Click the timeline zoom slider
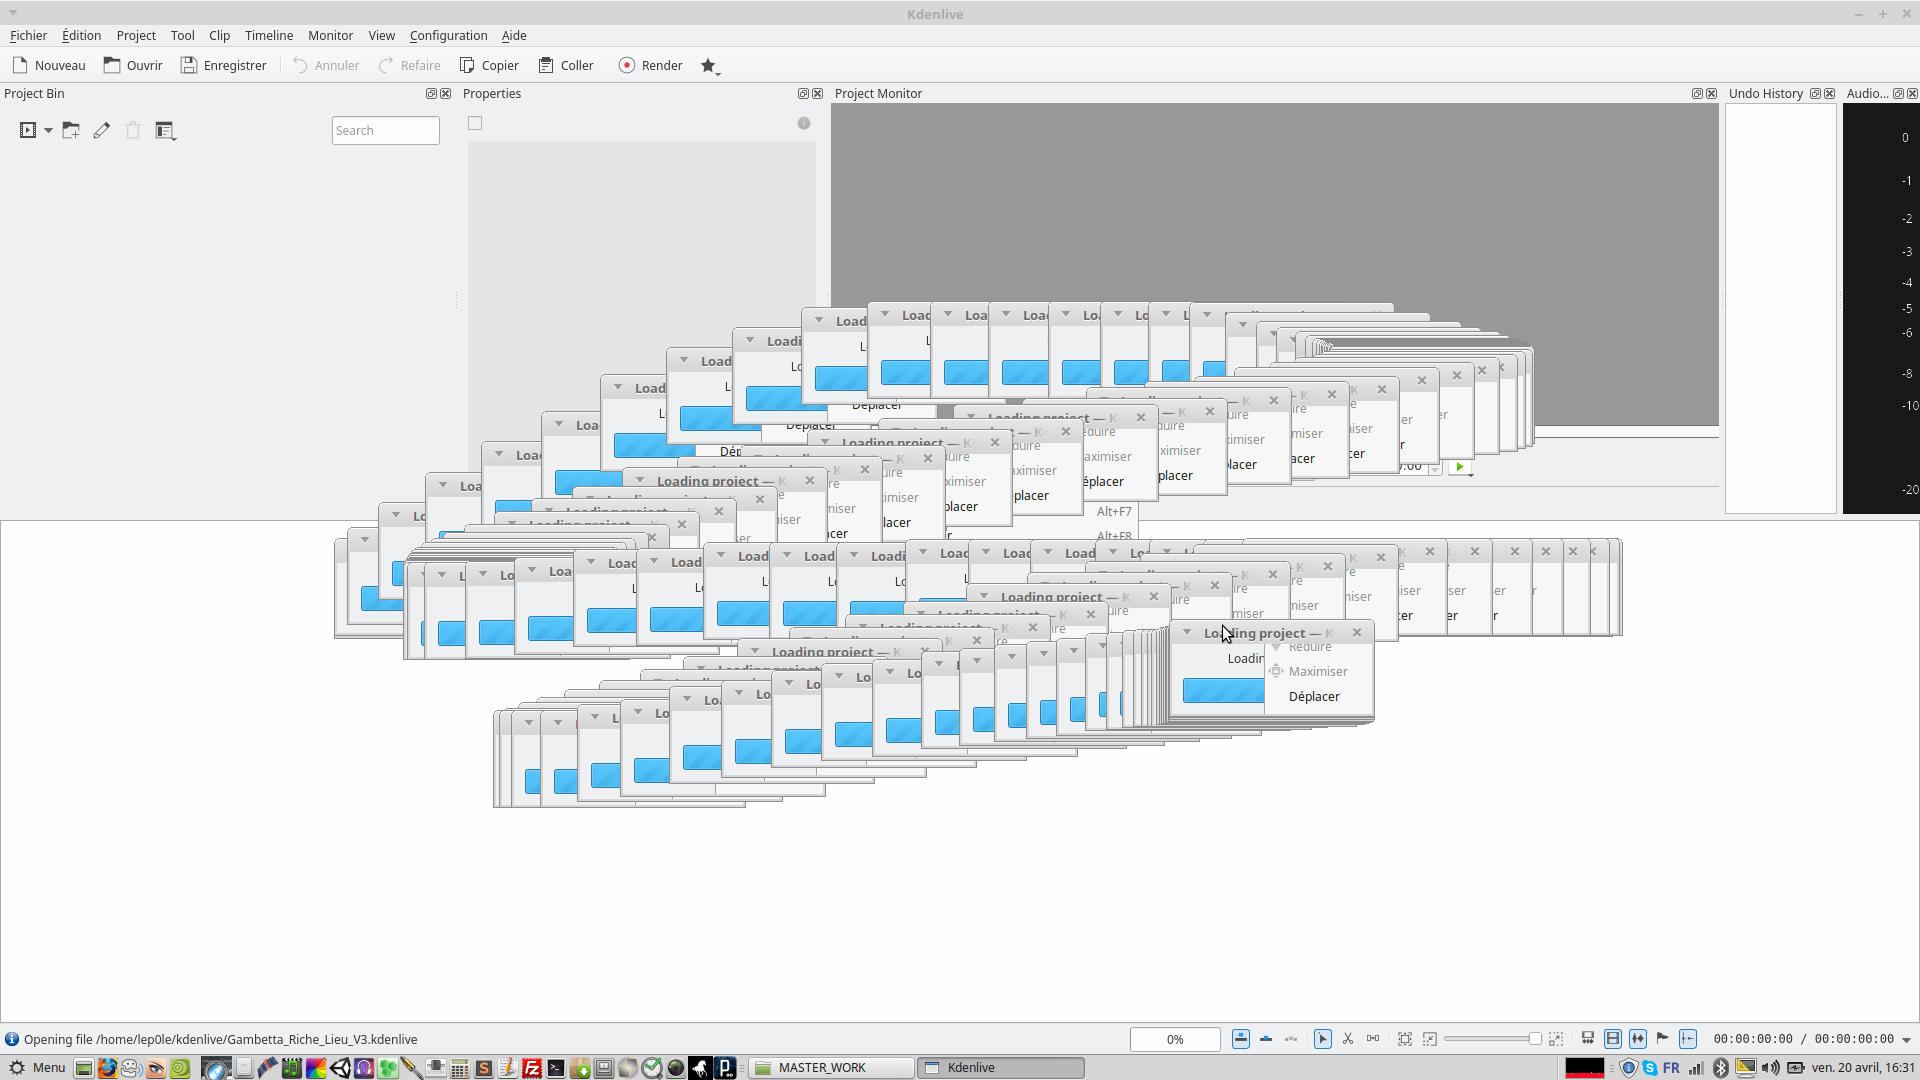 [x=1490, y=1039]
